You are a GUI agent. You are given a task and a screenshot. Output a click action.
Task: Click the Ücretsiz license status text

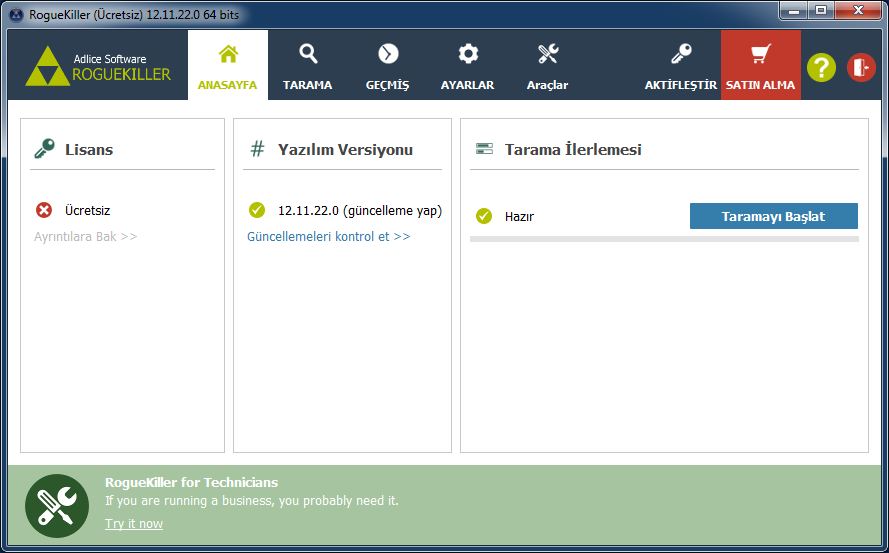point(87,210)
